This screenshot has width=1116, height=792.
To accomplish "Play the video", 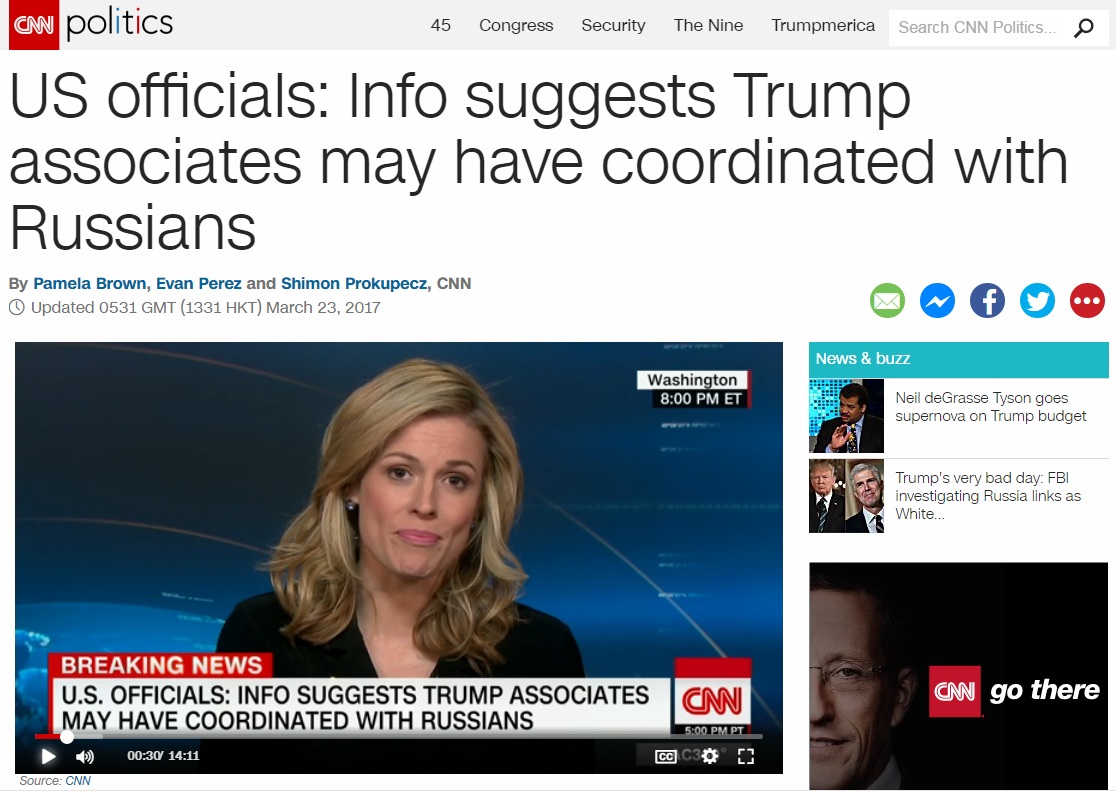I will point(48,756).
